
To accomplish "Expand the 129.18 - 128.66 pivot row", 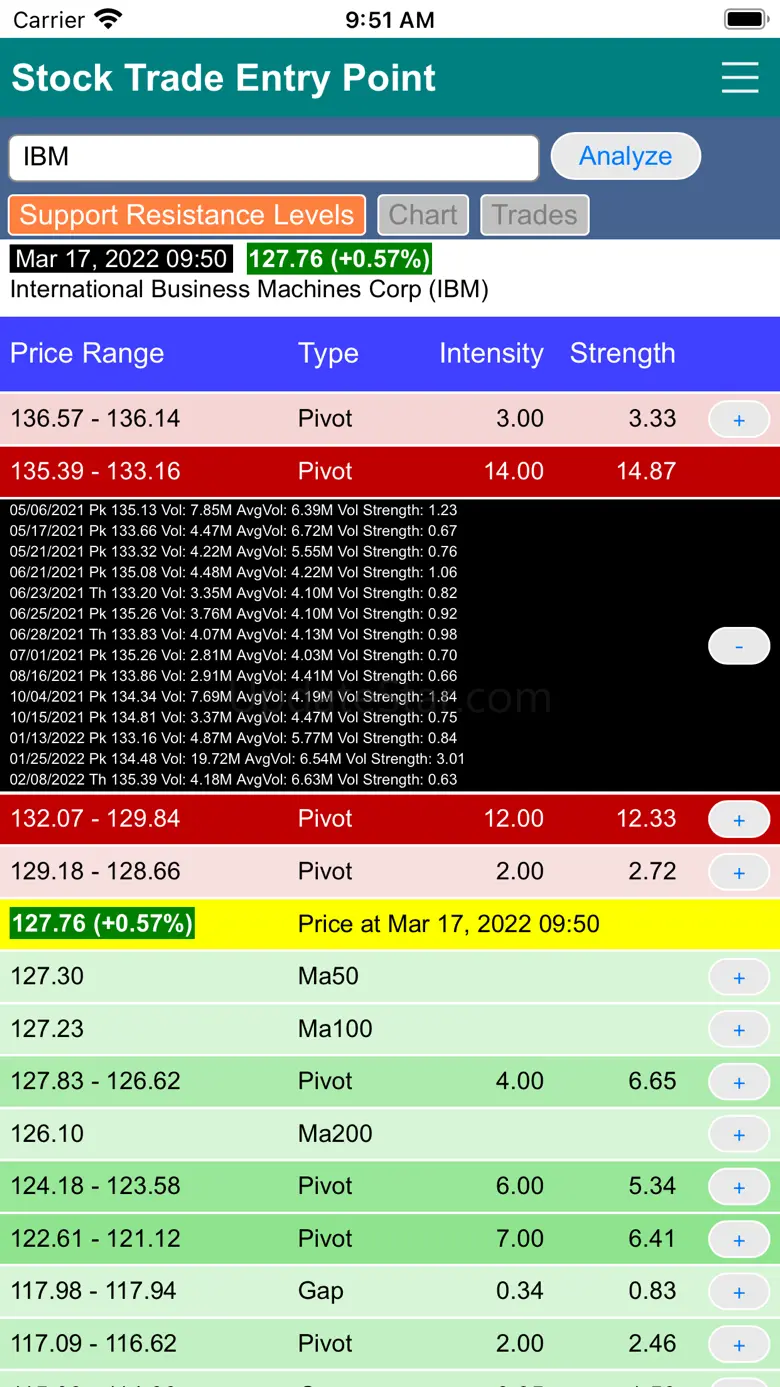I will pos(738,873).
